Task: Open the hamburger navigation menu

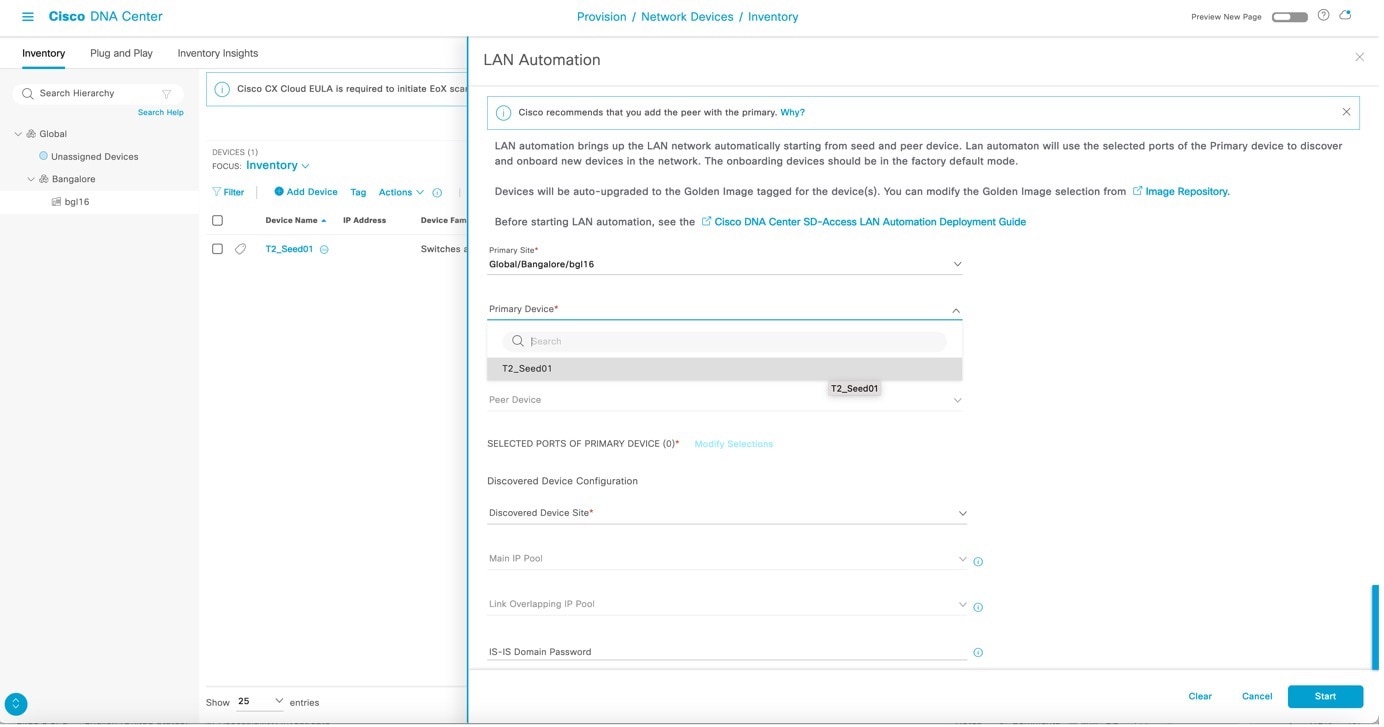Action: (28, 17)
